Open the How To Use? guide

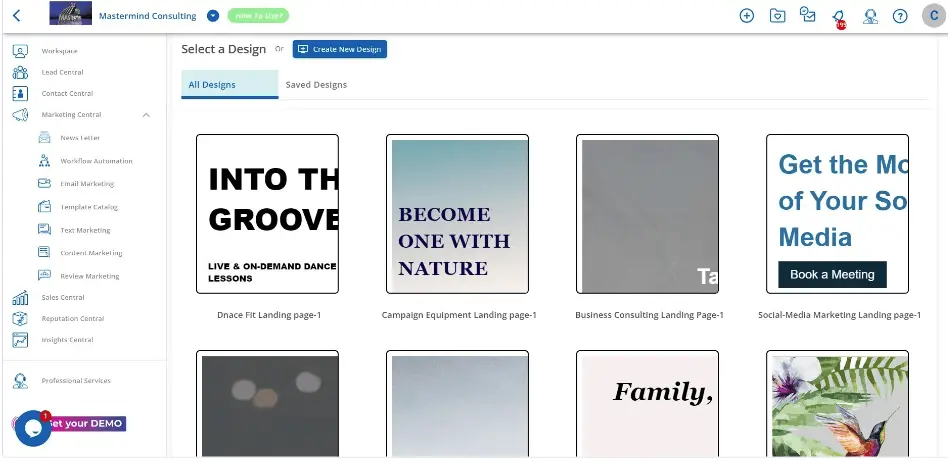tap(258, 16)
